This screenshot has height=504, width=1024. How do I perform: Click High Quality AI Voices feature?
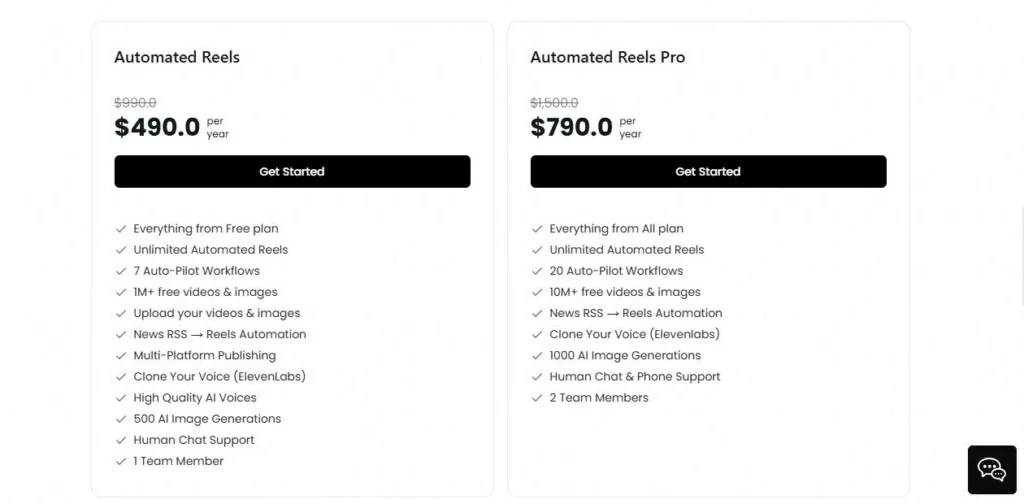coord(194,398)
